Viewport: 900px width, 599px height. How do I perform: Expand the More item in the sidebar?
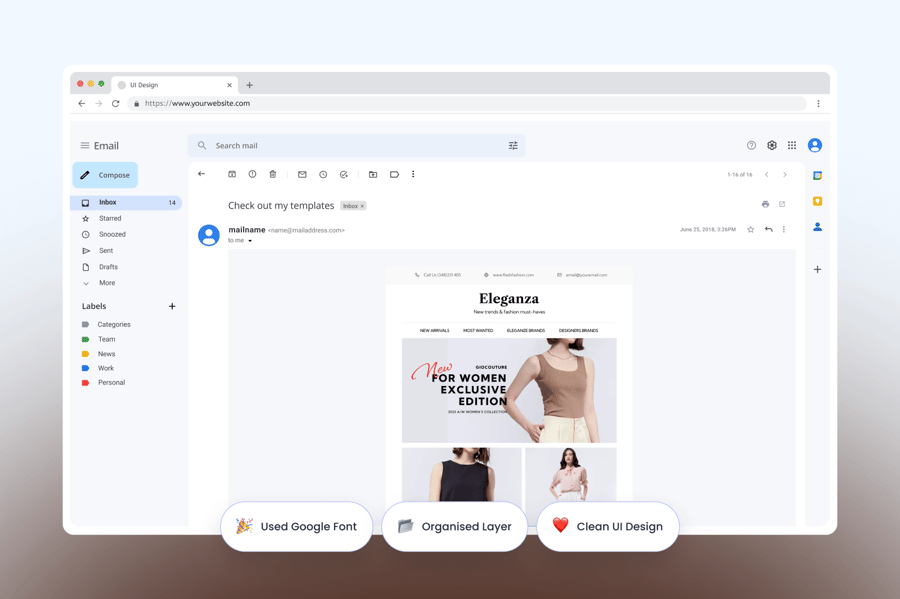click(106, 283)
